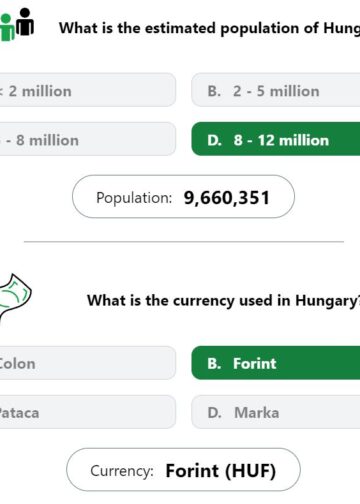
Task: Select the less than 2 million answer
Action: click(x=88, y=90)
